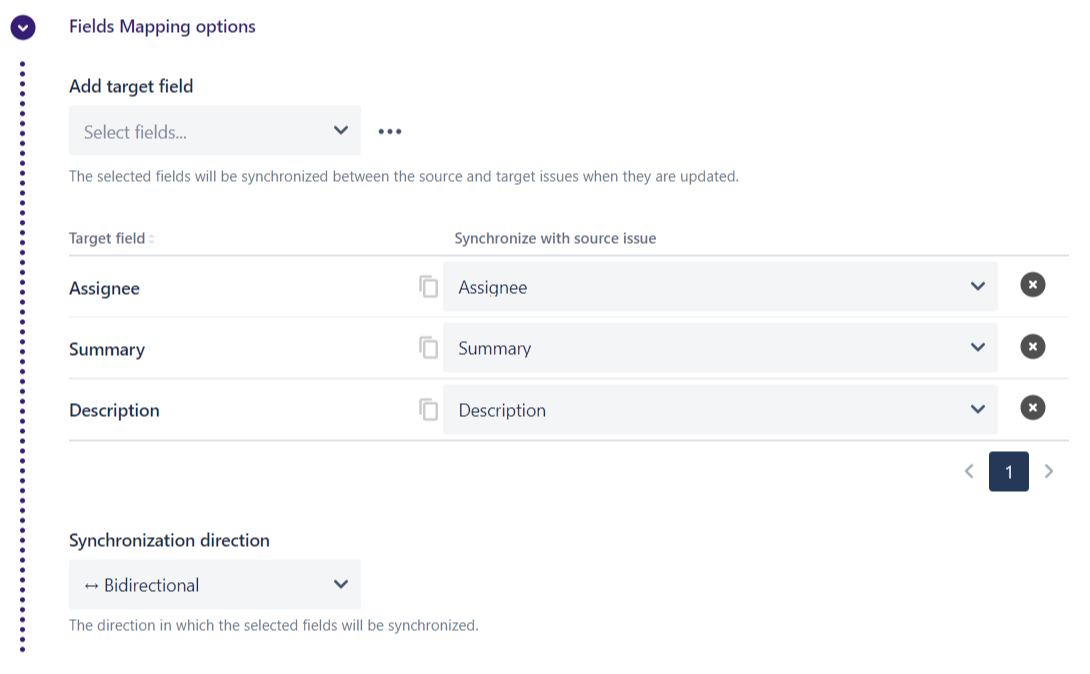Image resolution: width=1090 pixels, height=674 pixels.
Task: Click the three-dot more options icon
Action: pos(389,131)
